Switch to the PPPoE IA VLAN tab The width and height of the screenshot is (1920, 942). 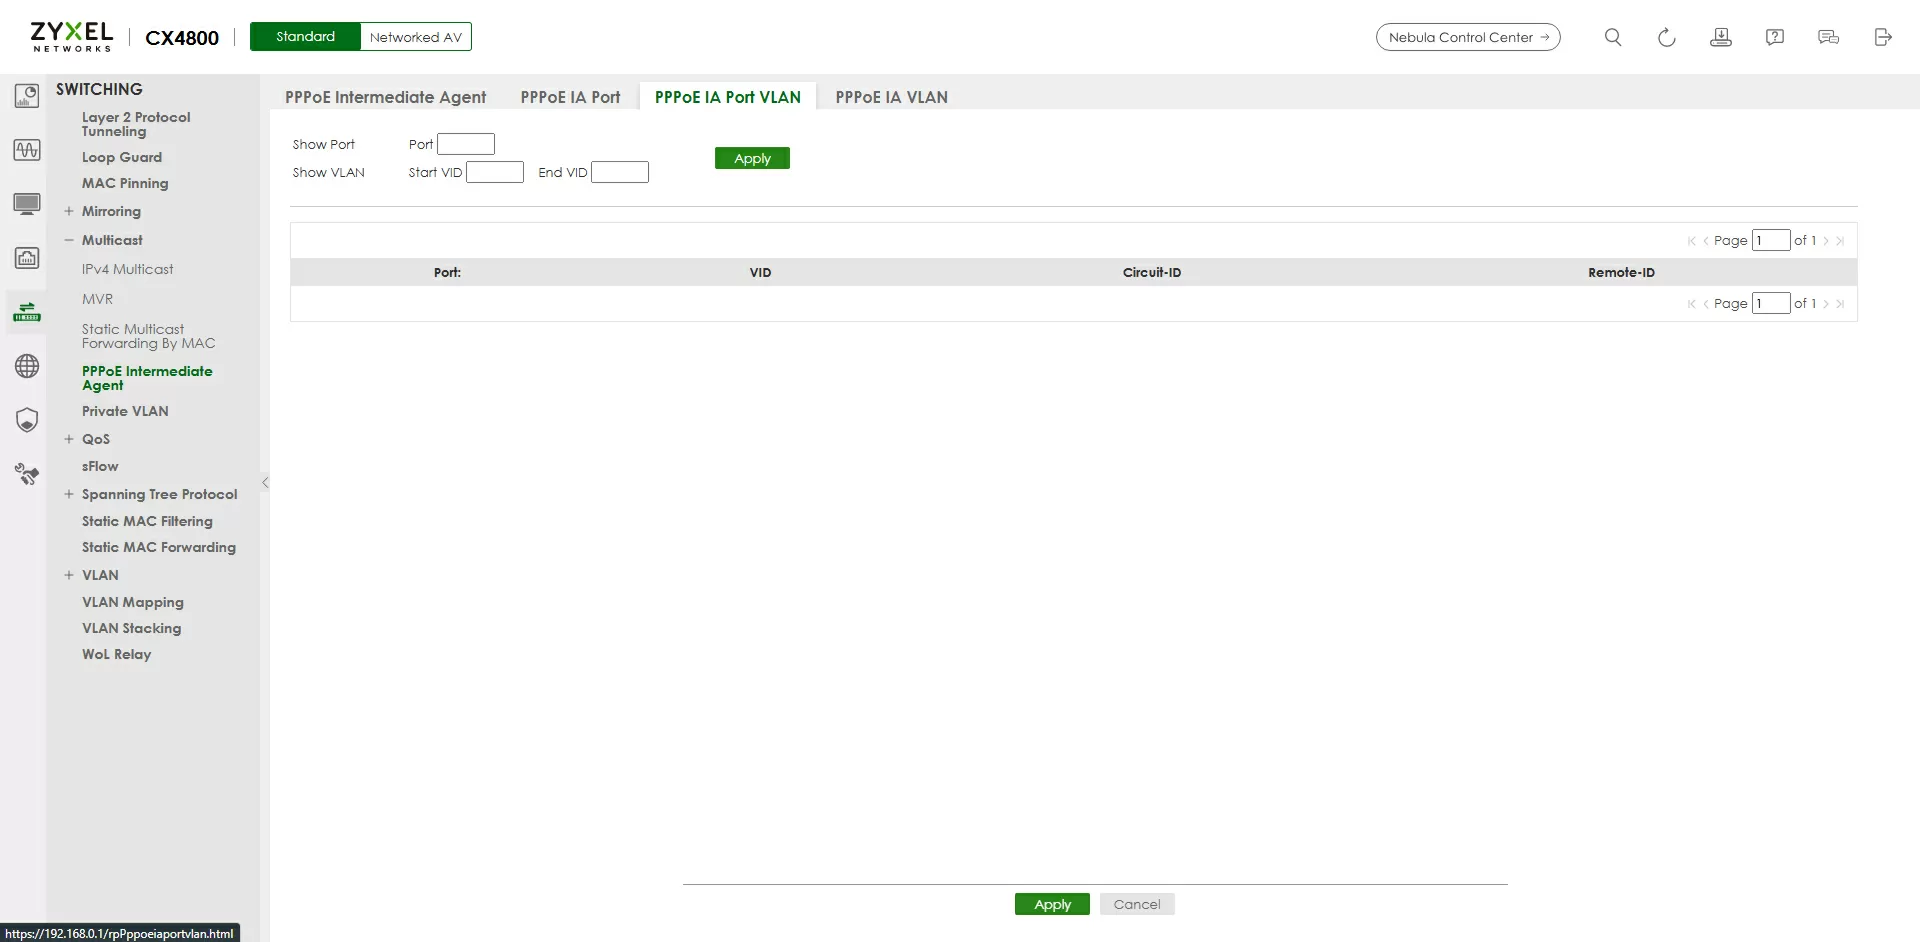891,97
